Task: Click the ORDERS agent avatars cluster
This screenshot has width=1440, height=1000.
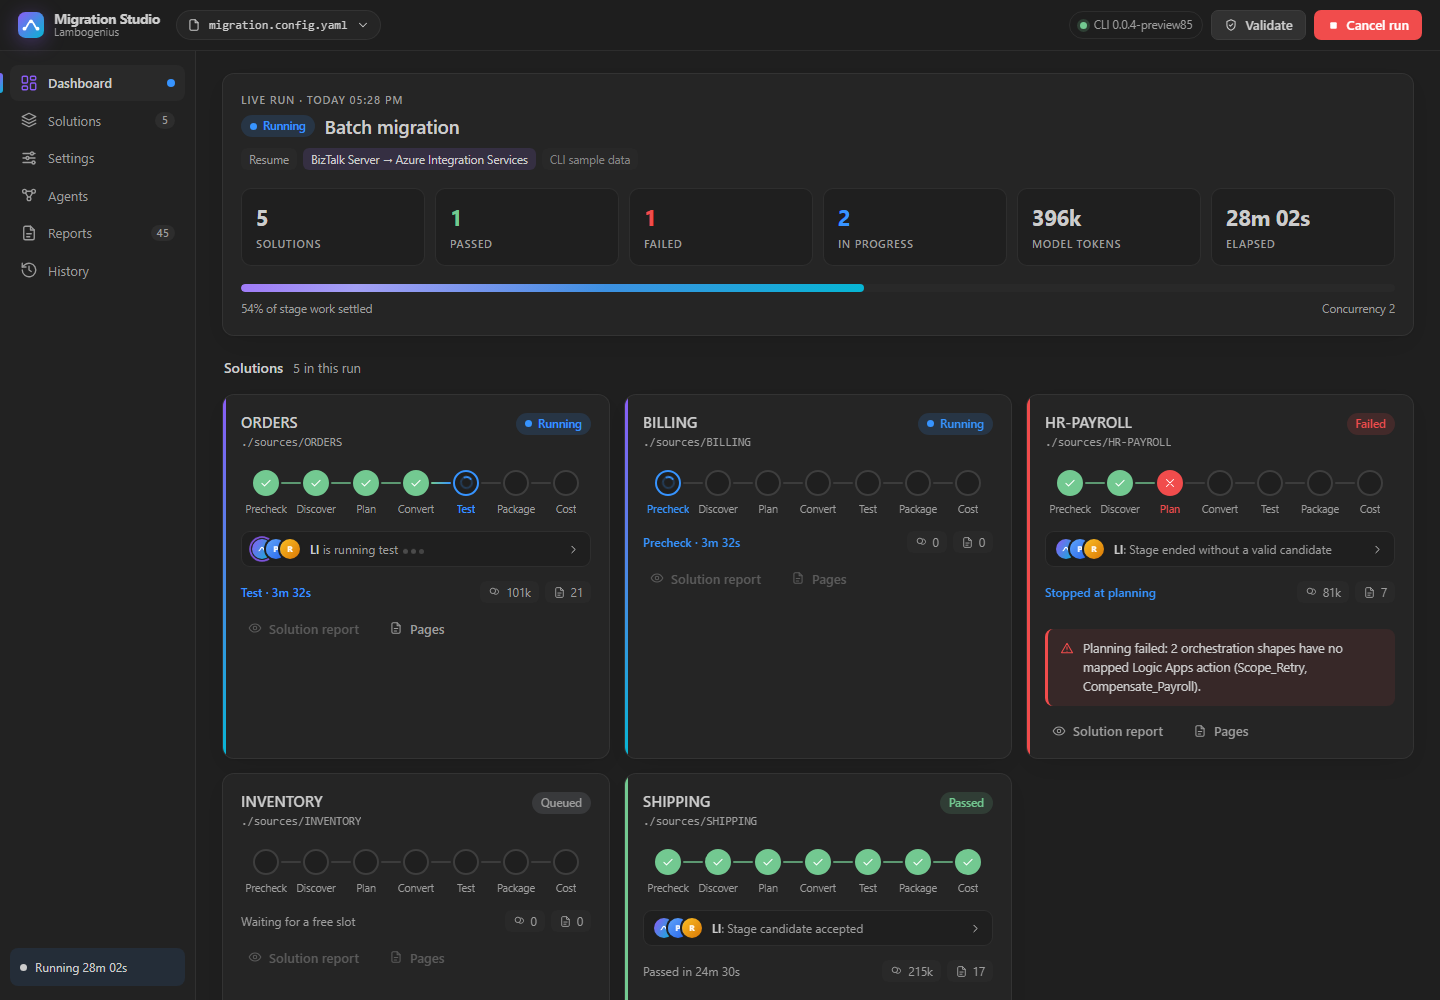Action: pyautogui.click(x=275, y=549)
